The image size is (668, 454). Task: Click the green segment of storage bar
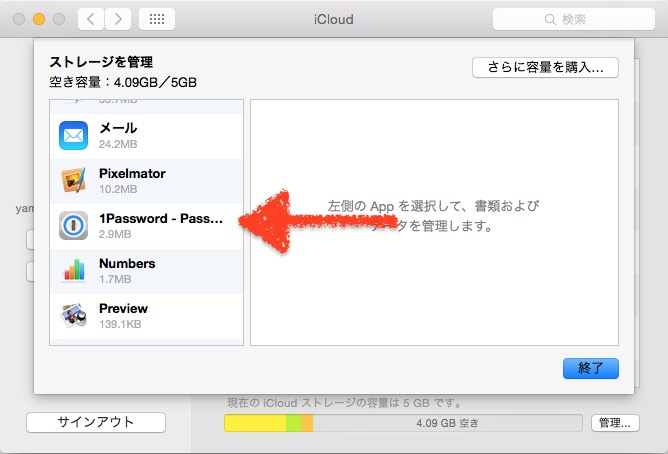pos(294,423)
